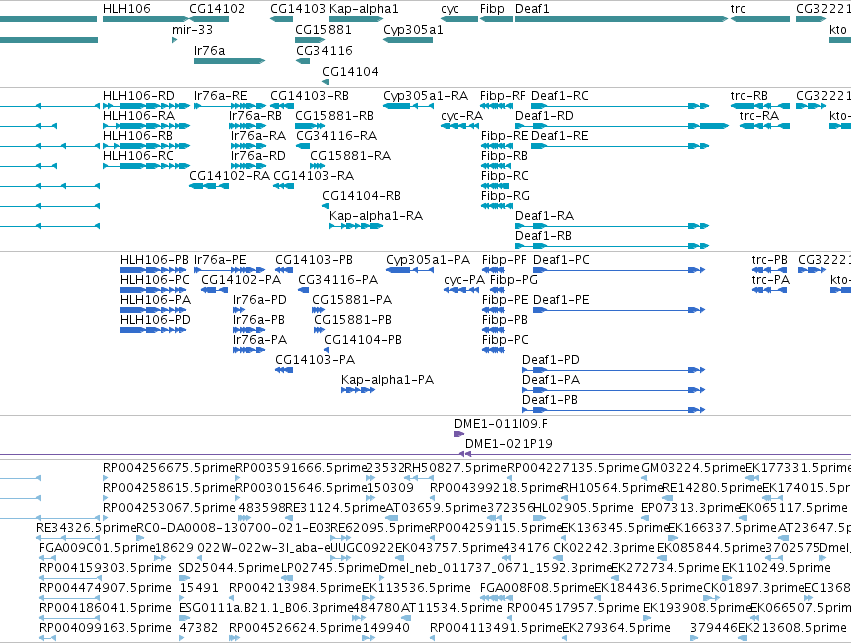Select transcript trc-RA label
The image size is (851, 643).
pos(759,116)
